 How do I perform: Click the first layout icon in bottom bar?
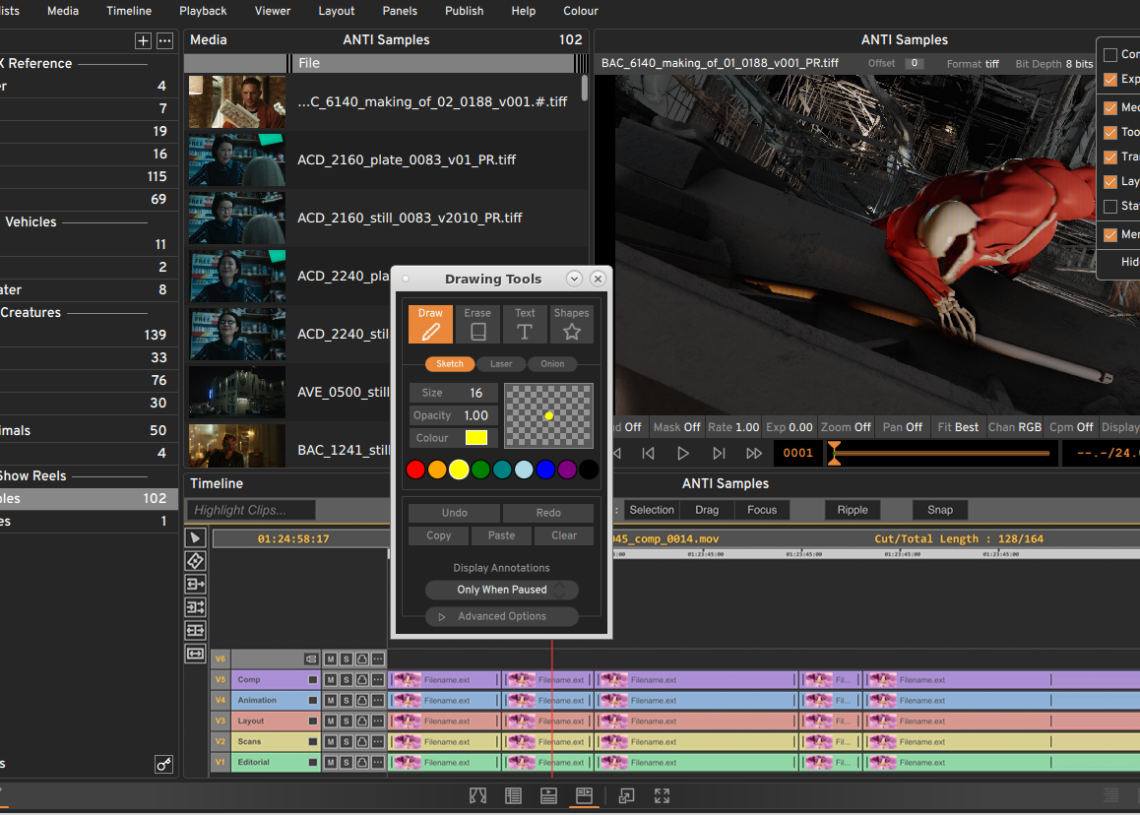[x=478, y=796]
